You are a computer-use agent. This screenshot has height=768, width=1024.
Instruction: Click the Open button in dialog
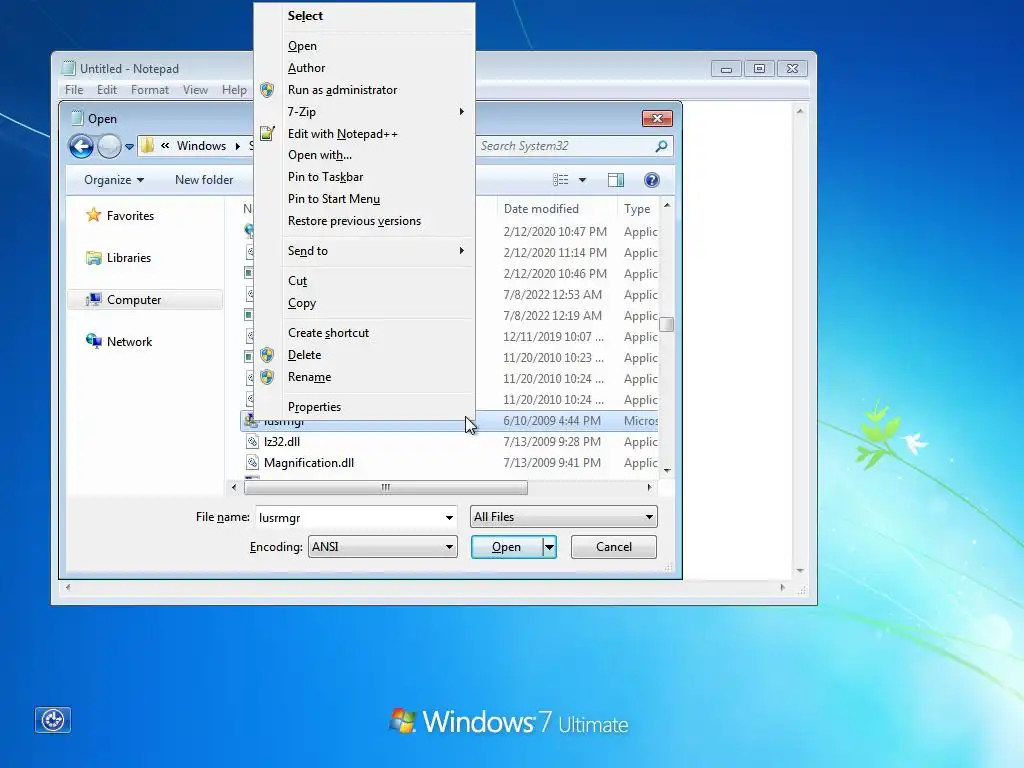click(x=507, y=547)
